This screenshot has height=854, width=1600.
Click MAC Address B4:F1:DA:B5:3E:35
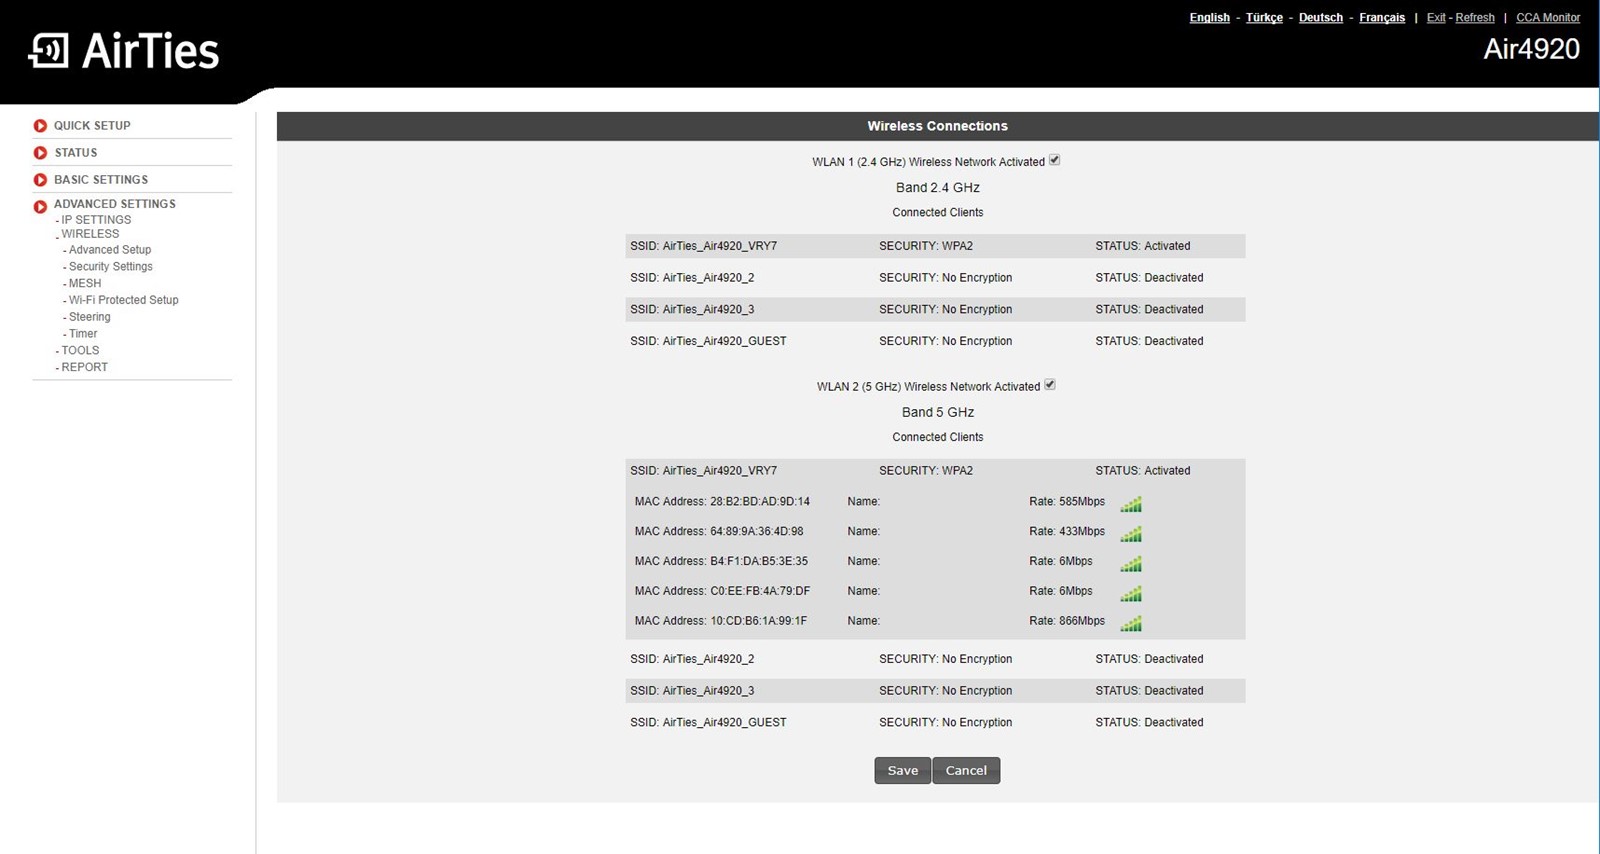tap(721, 562)
